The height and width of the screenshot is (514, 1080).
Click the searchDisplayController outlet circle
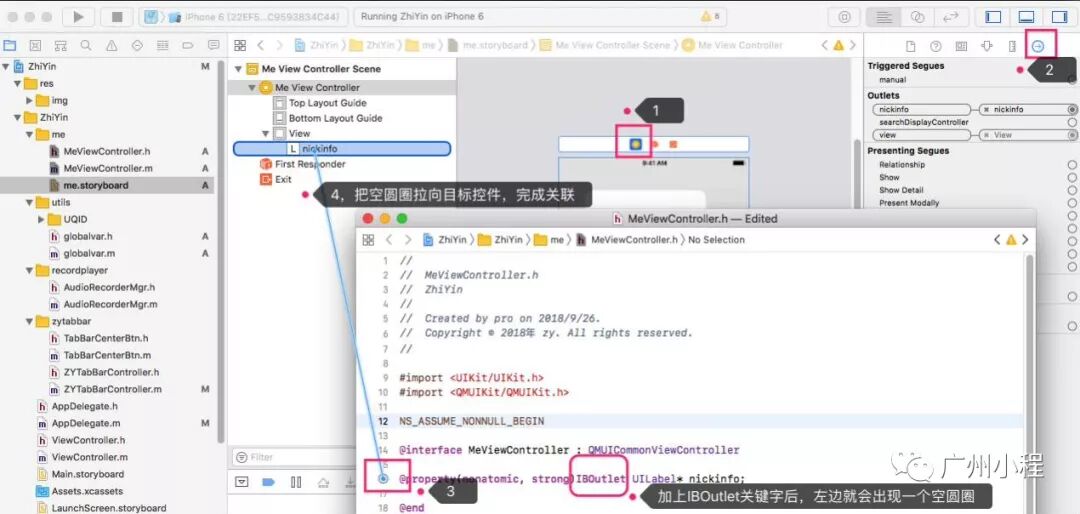pos(1072,122)
